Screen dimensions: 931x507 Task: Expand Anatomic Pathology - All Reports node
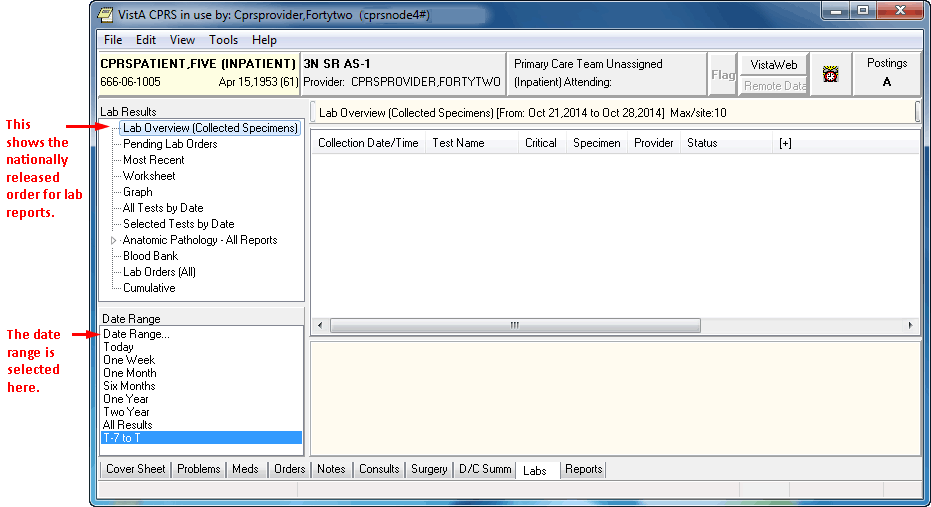(113, 240)
